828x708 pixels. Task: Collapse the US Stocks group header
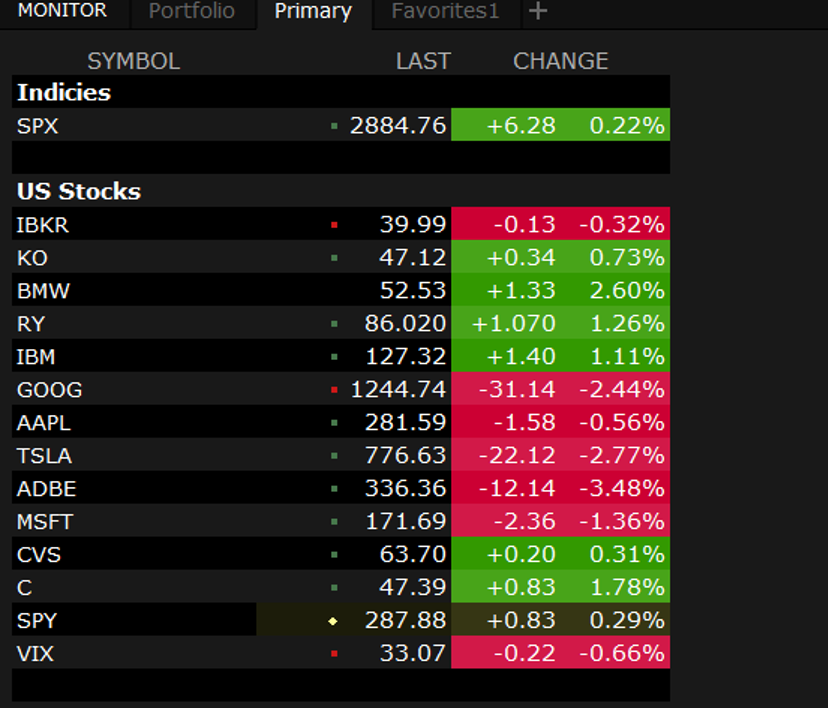coord(78,191)
